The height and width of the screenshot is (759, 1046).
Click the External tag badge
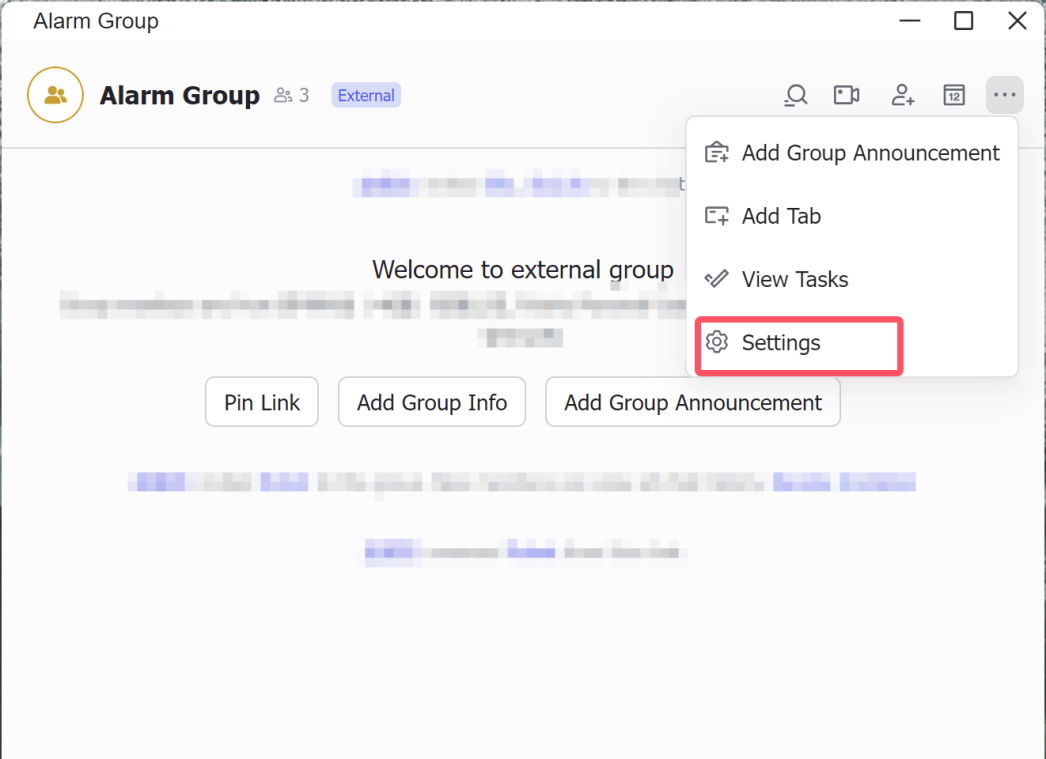[366, 96]
